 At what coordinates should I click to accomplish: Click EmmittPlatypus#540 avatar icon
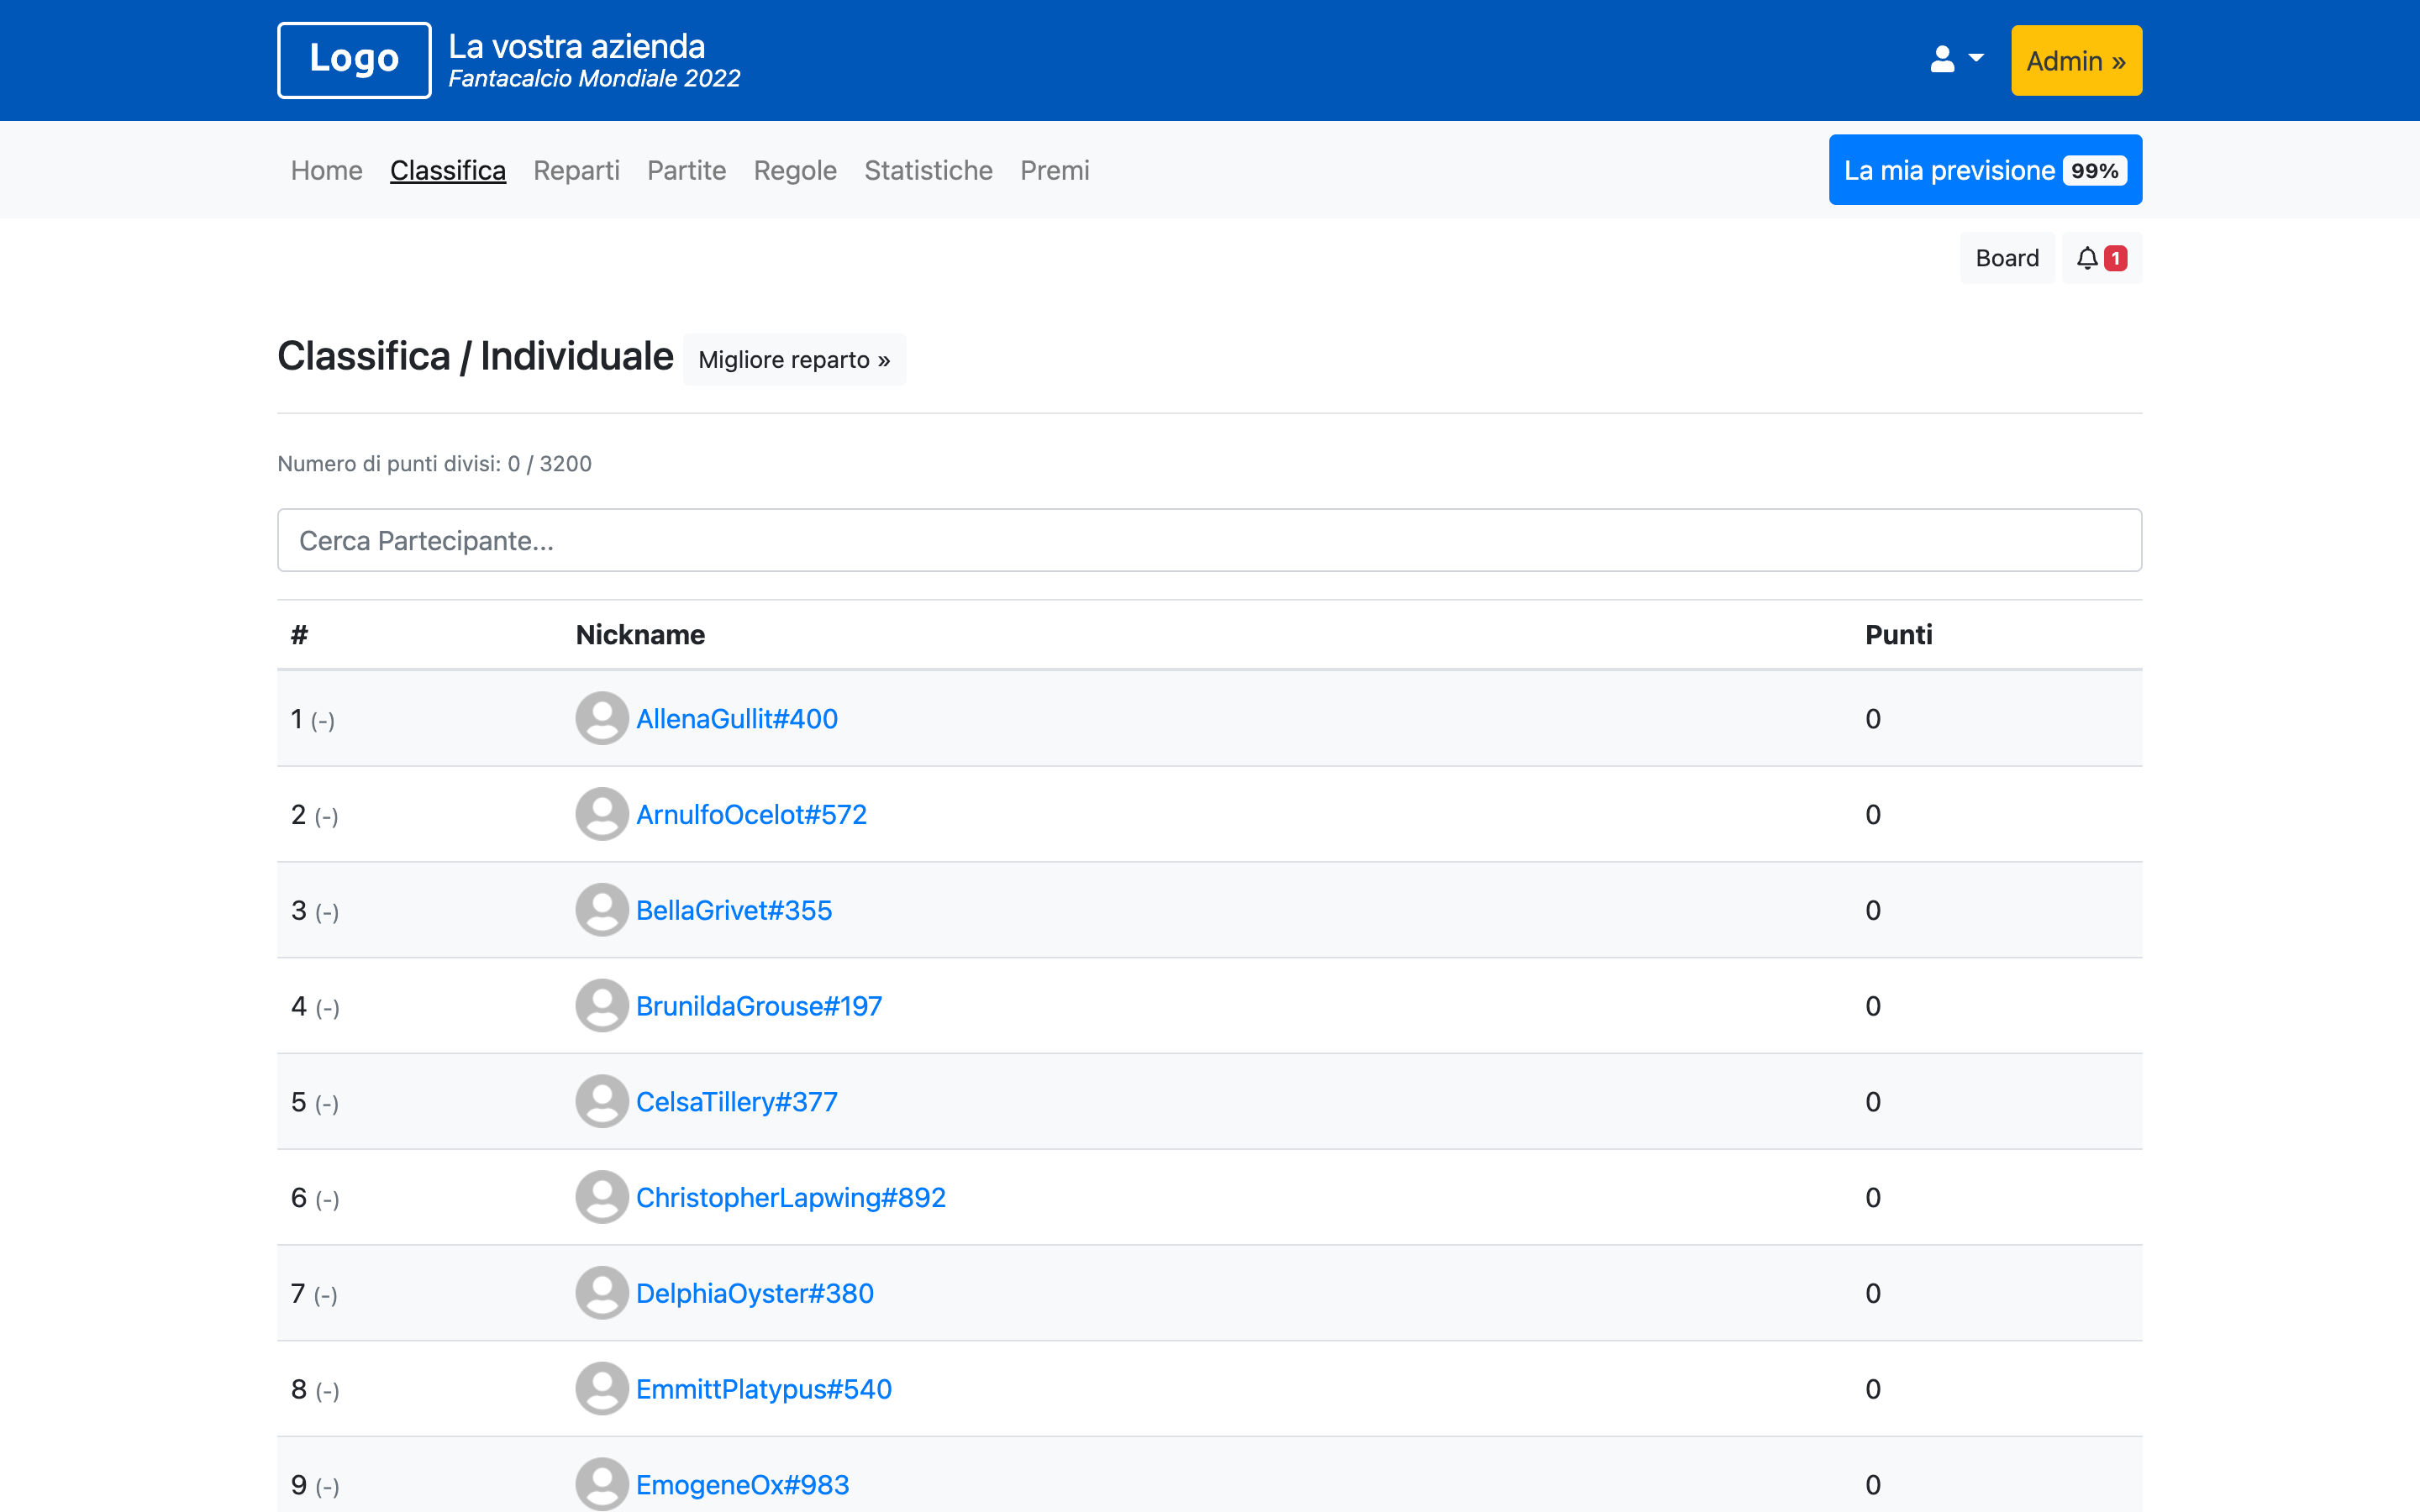[602, 1388]
